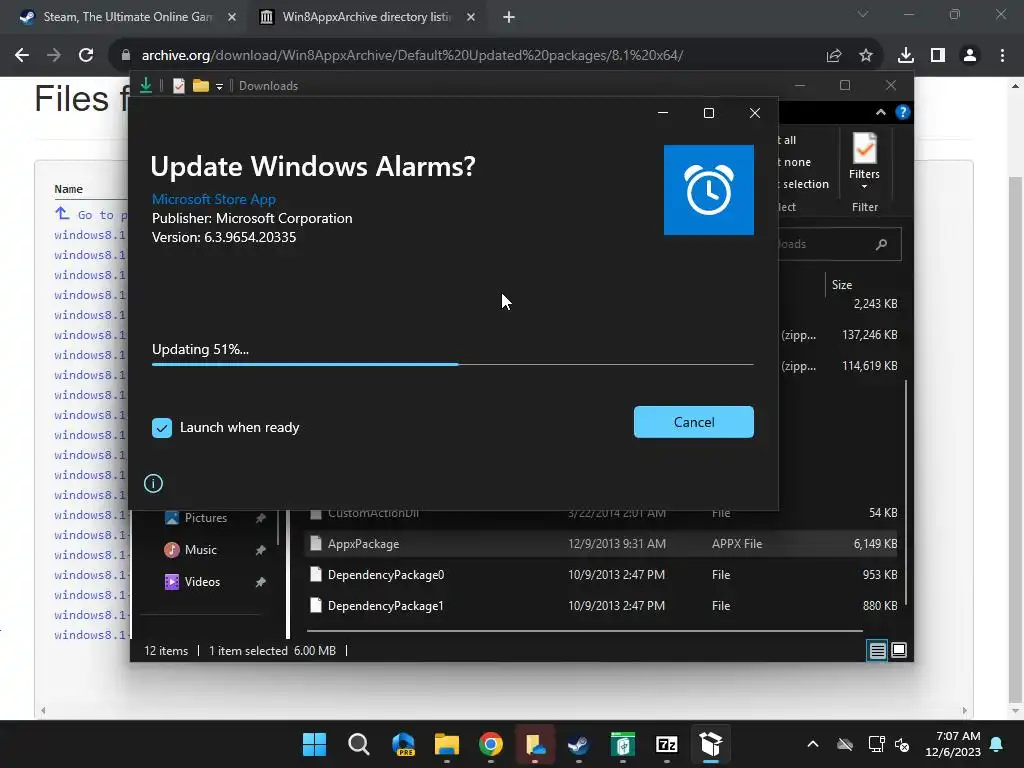Viewport: 1024px width, 768px height.
Task: Open Chrome from taskbar
Action: pyautogui.click(x=491, y=744)
